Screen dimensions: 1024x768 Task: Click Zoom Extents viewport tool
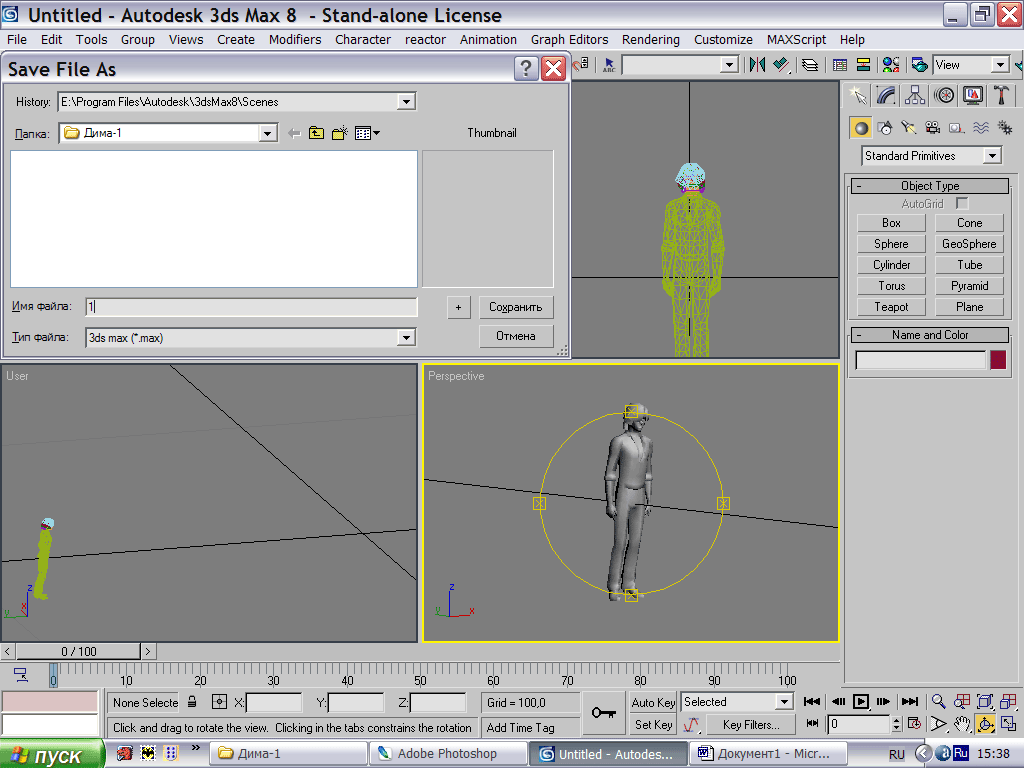pyautogui.click(x=985, y=701)
